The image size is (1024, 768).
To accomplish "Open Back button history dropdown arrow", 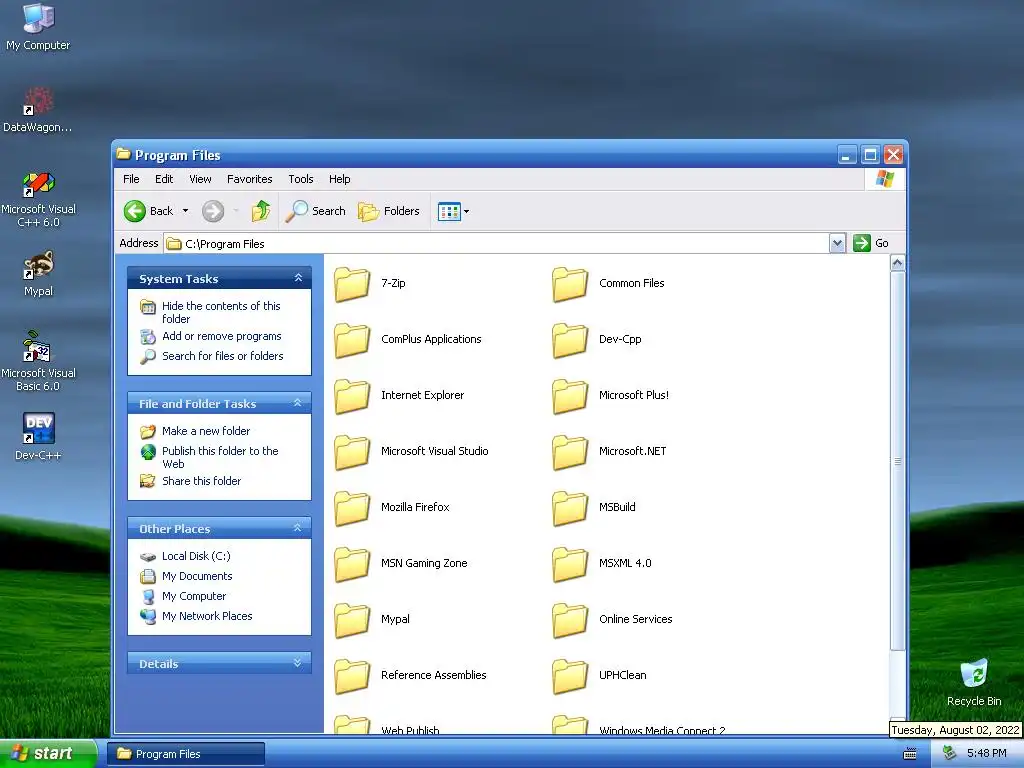I will click(x=185, y=211).
